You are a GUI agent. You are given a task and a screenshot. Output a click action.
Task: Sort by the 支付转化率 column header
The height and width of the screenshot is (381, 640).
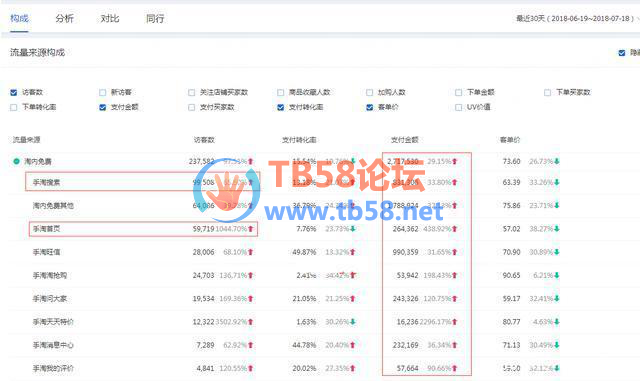point(299,140)
